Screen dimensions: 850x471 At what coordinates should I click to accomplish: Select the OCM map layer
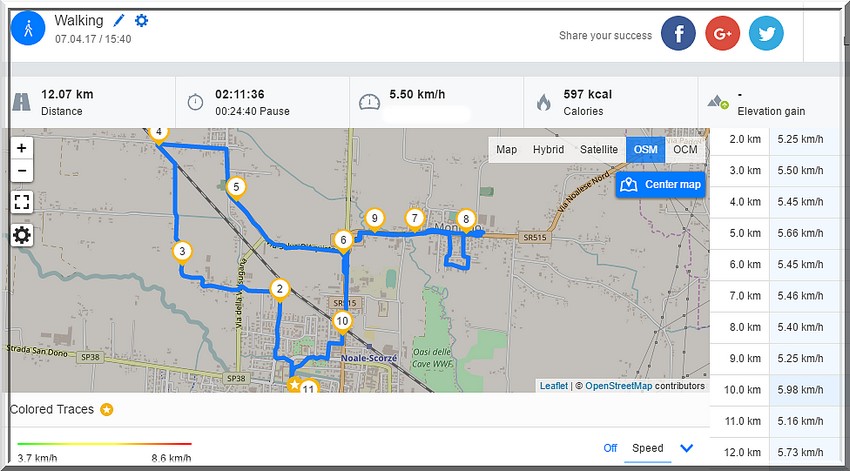tap(685, 150)
